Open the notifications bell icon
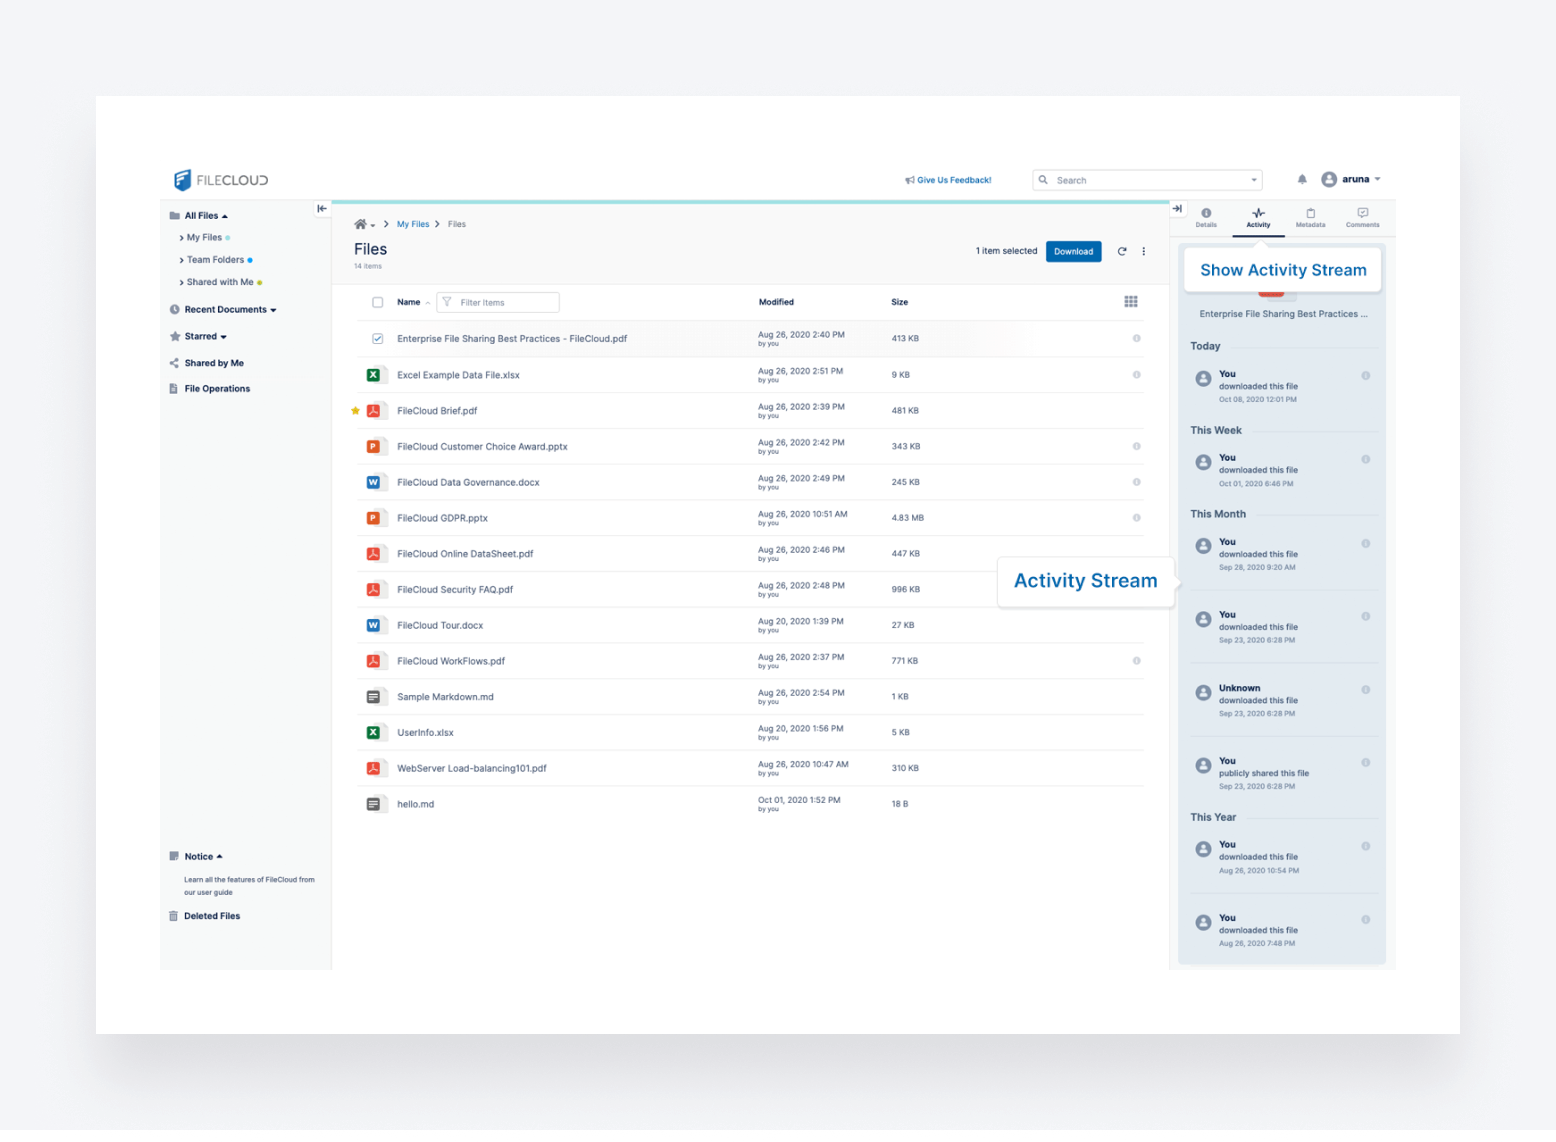1556x1142 pixels. [1302, 179]
